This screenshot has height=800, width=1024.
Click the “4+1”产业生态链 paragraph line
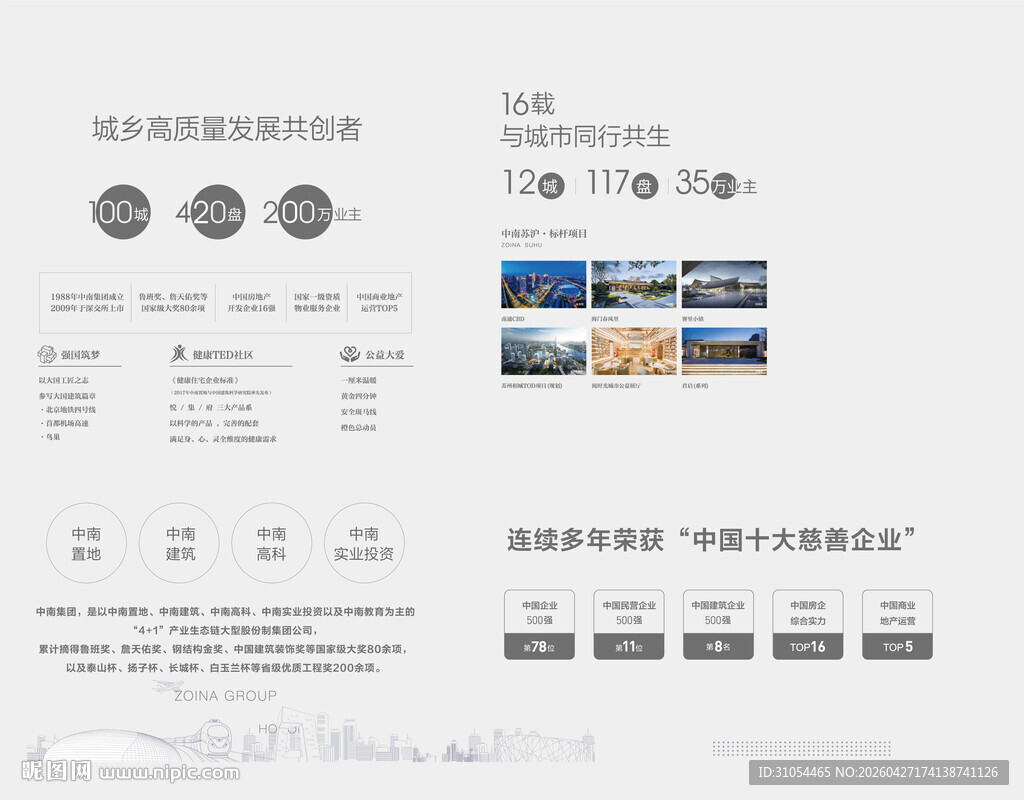point(225,630)
